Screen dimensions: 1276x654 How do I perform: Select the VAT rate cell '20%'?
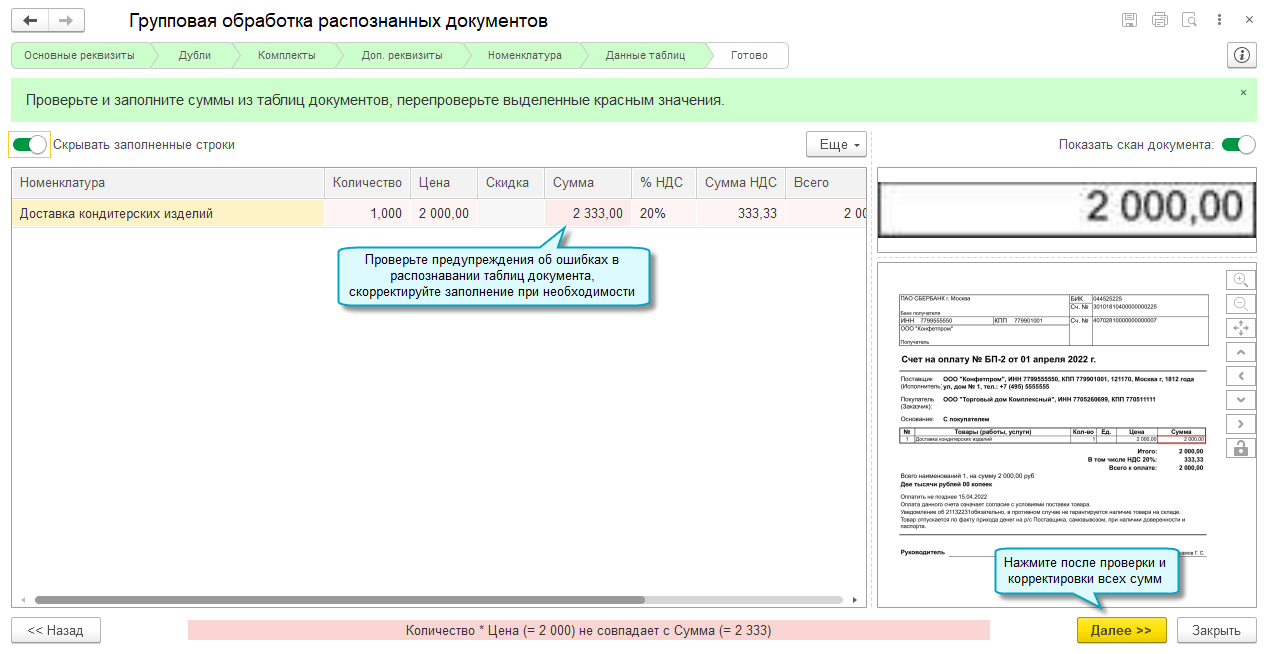point(664,213)
